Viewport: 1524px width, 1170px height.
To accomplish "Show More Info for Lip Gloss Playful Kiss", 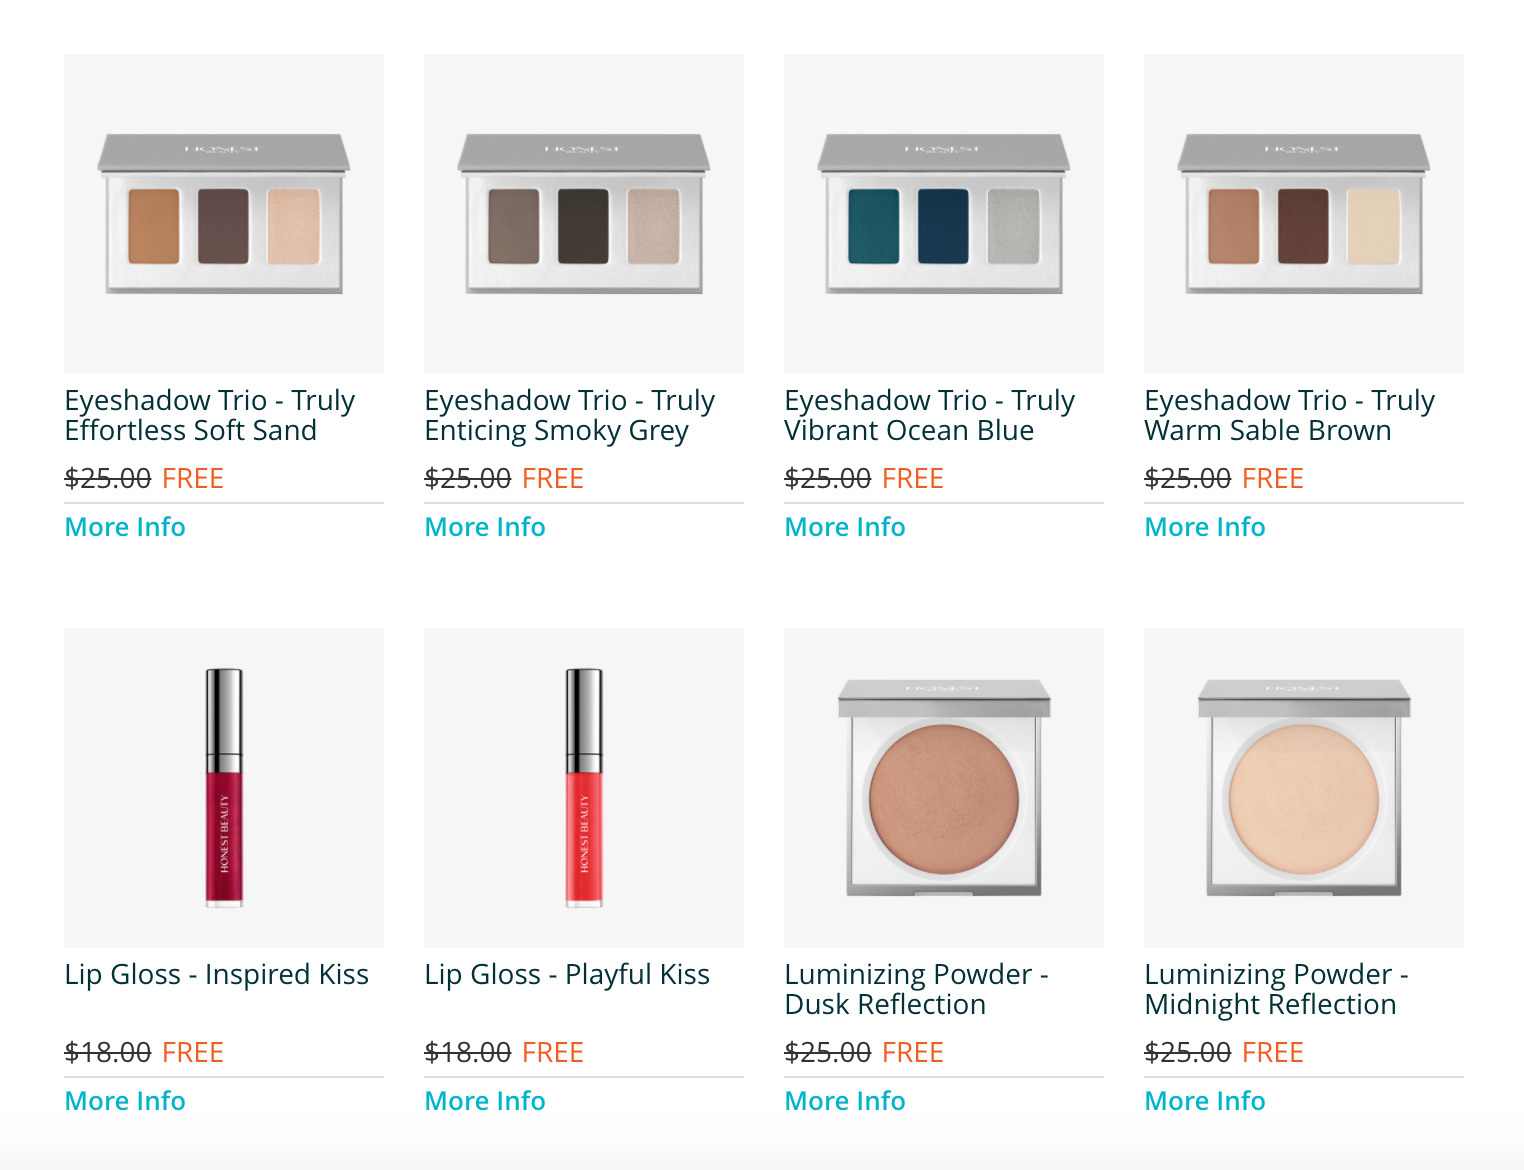I will pos(485,1101).
